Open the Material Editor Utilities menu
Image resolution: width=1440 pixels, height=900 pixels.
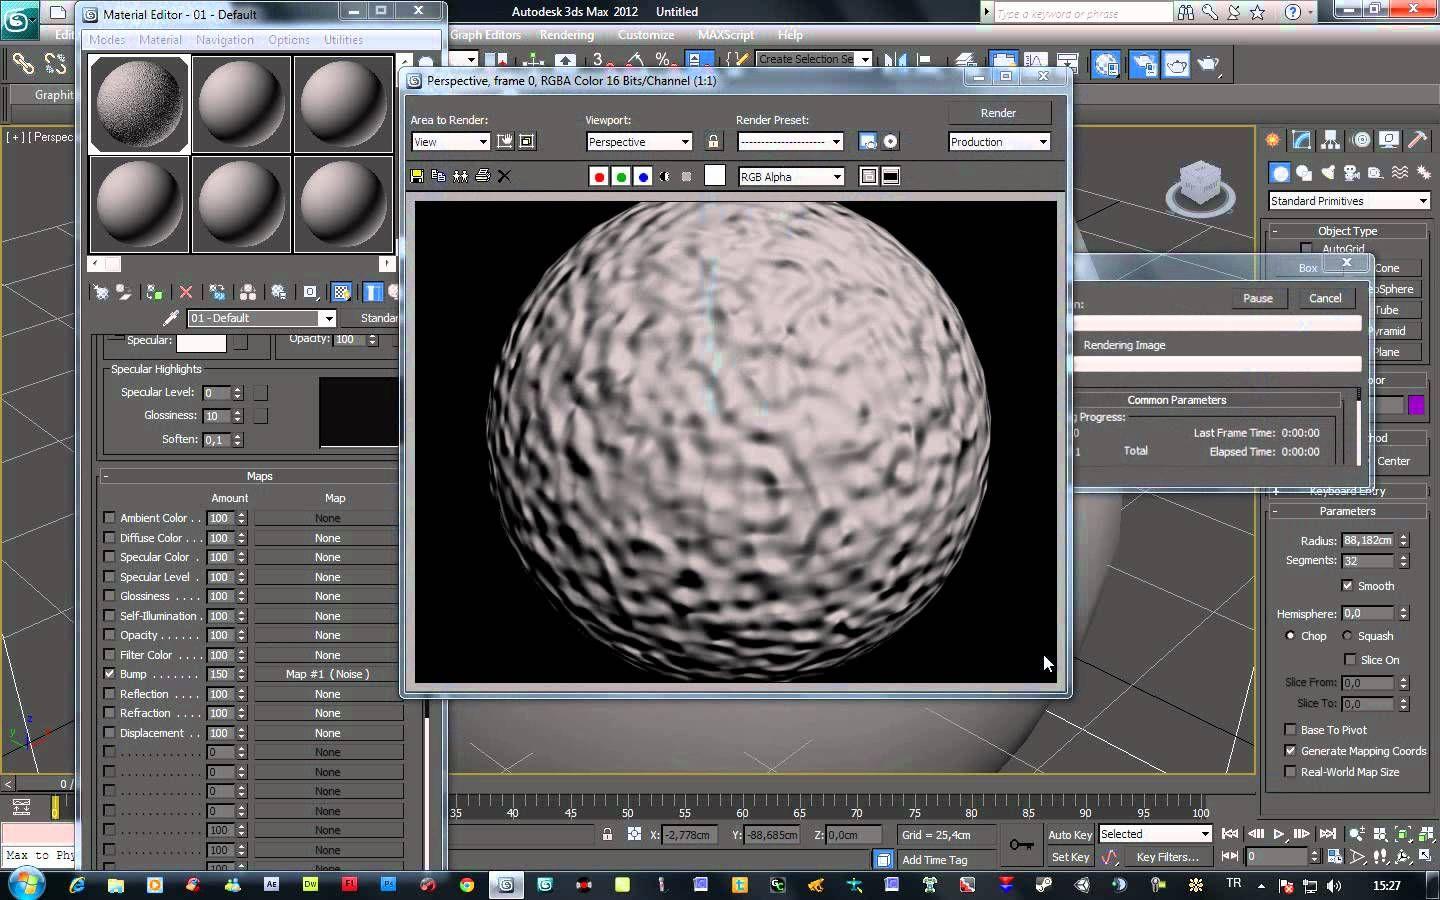coord(343,40)
